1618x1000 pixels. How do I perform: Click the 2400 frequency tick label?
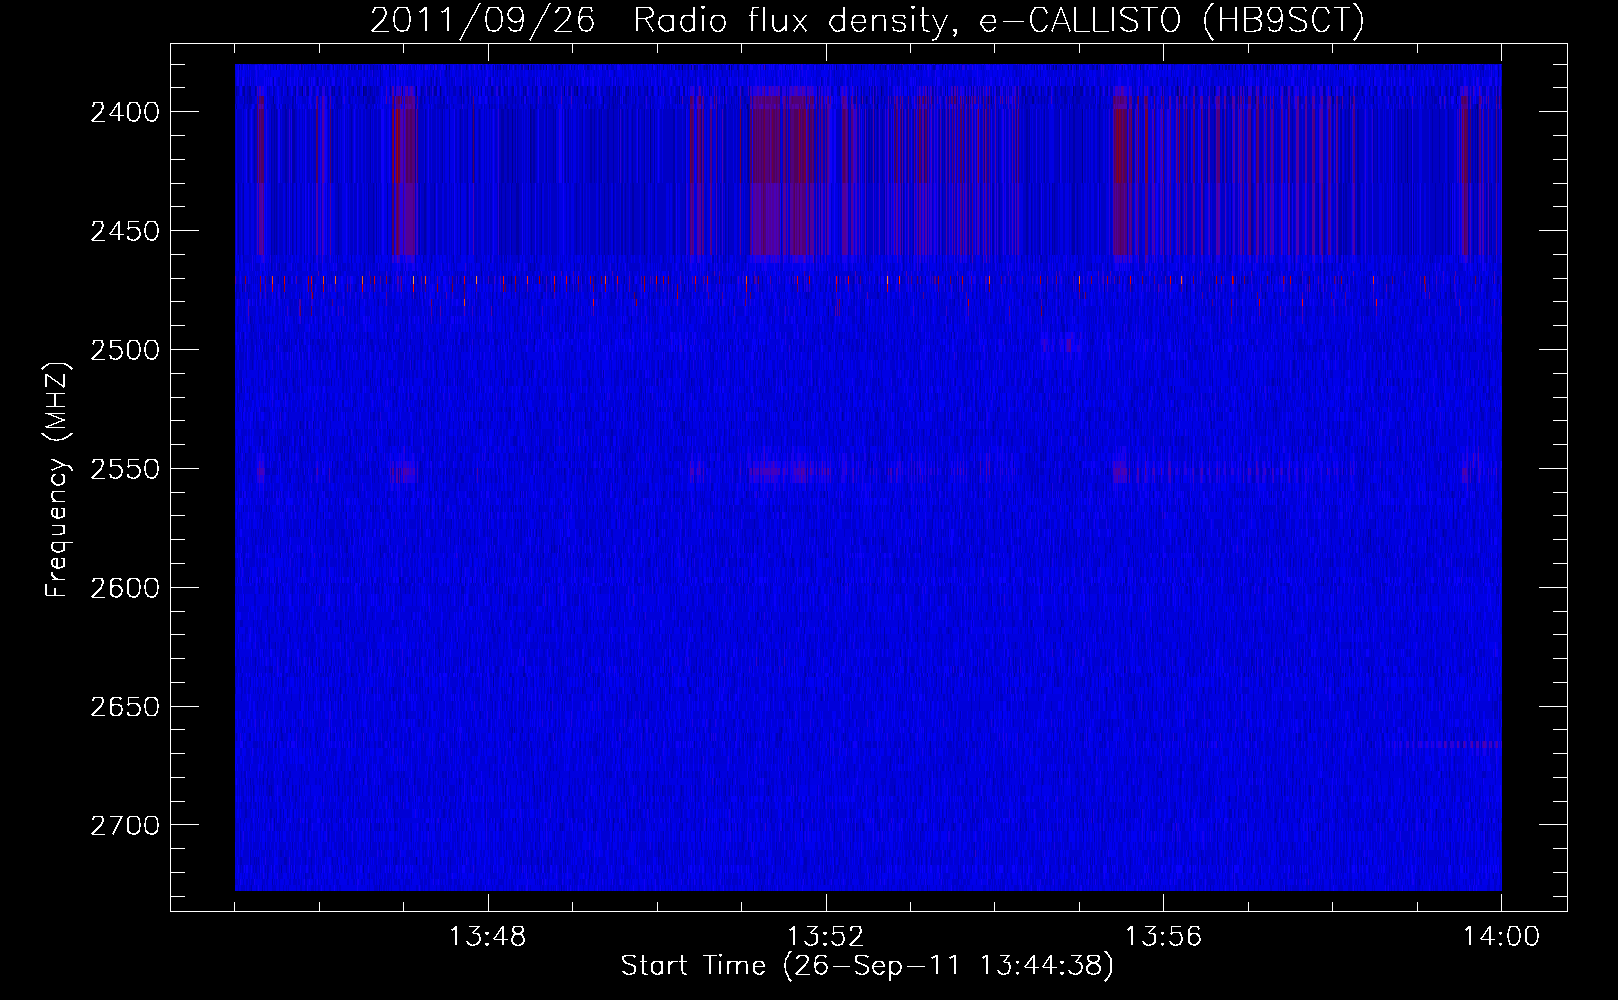point(125,112)
